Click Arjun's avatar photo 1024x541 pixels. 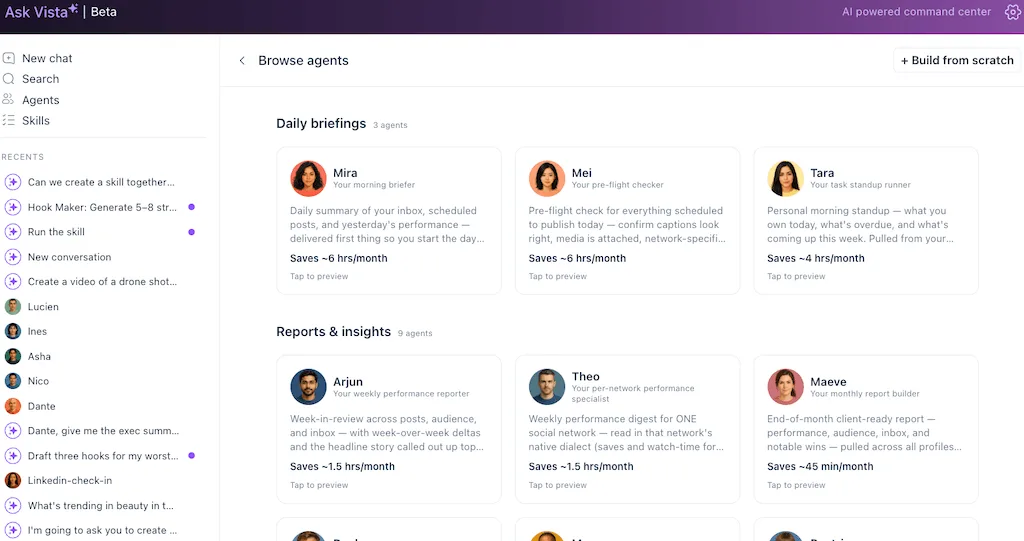pos(308,387)
